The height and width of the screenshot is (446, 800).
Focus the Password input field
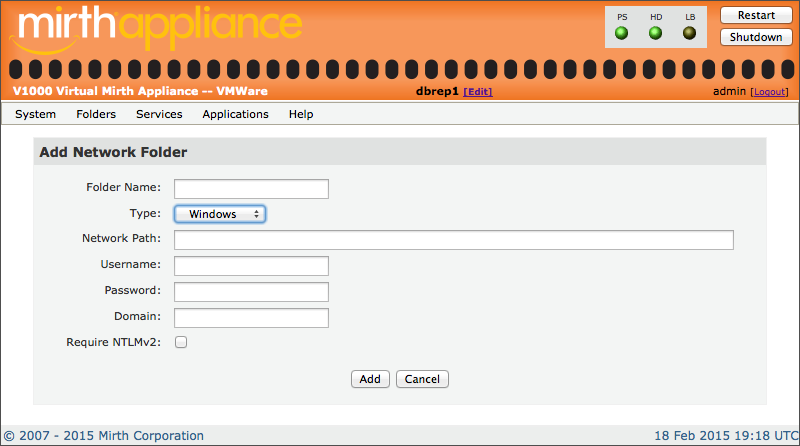click(252, 292)
